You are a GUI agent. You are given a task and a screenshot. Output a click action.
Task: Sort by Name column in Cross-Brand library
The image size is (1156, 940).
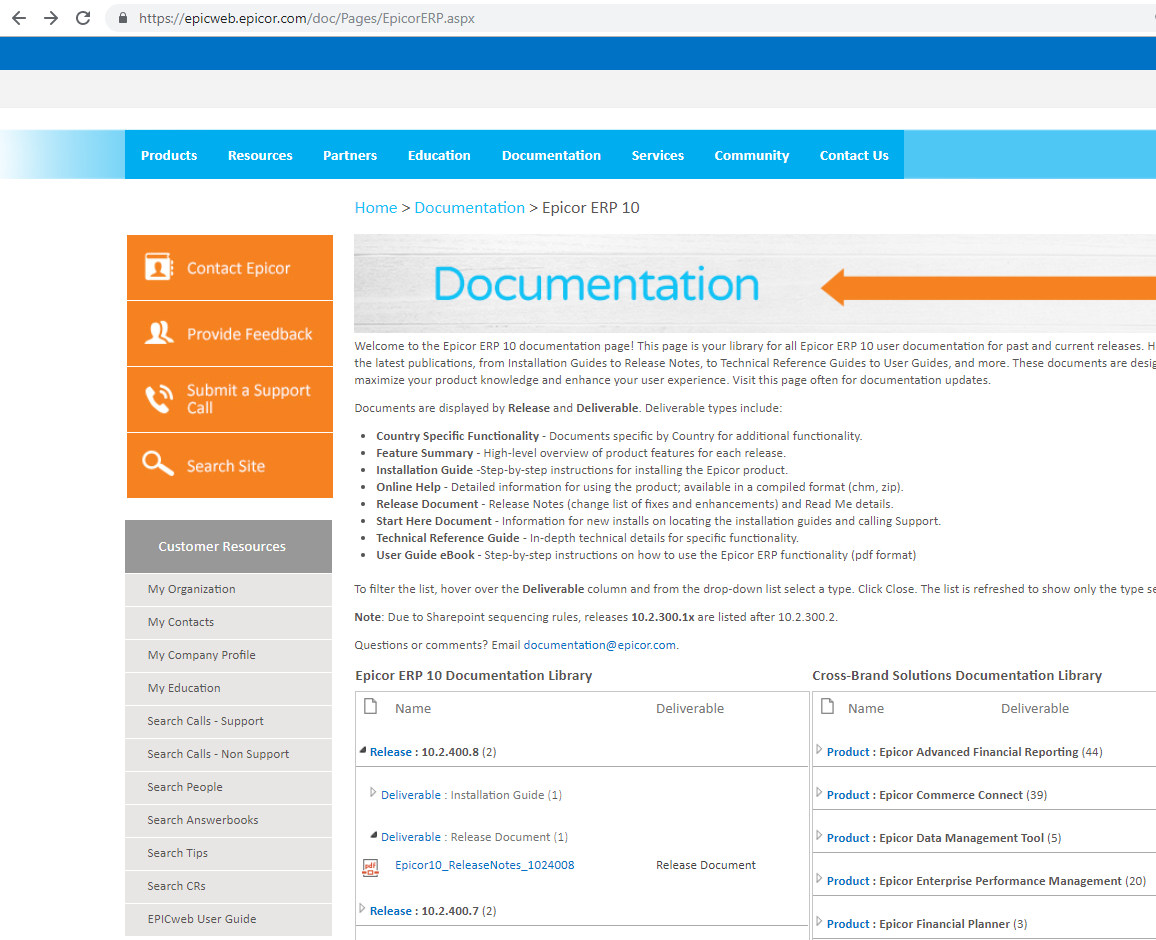coord(866,709)
